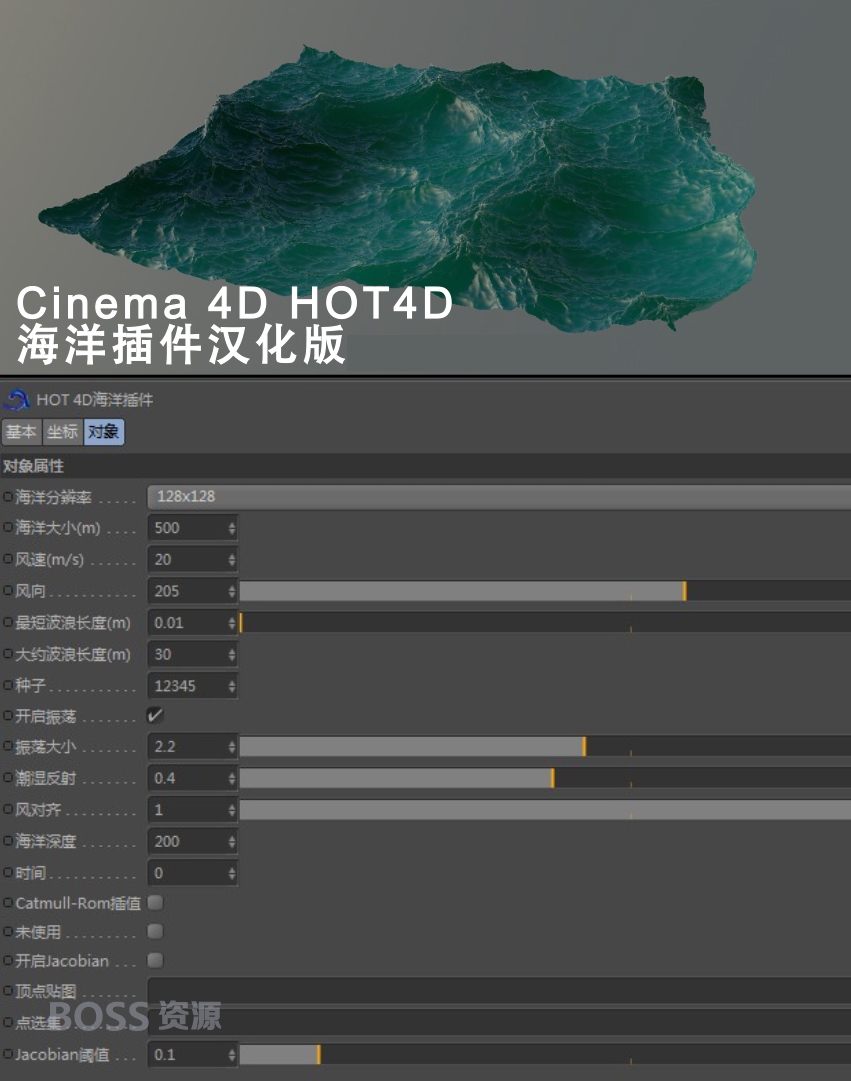The height and width of the screenshot is (1081, 851).
Task: Click the keyframe dot beside 风向
Action: coord(8,591)
